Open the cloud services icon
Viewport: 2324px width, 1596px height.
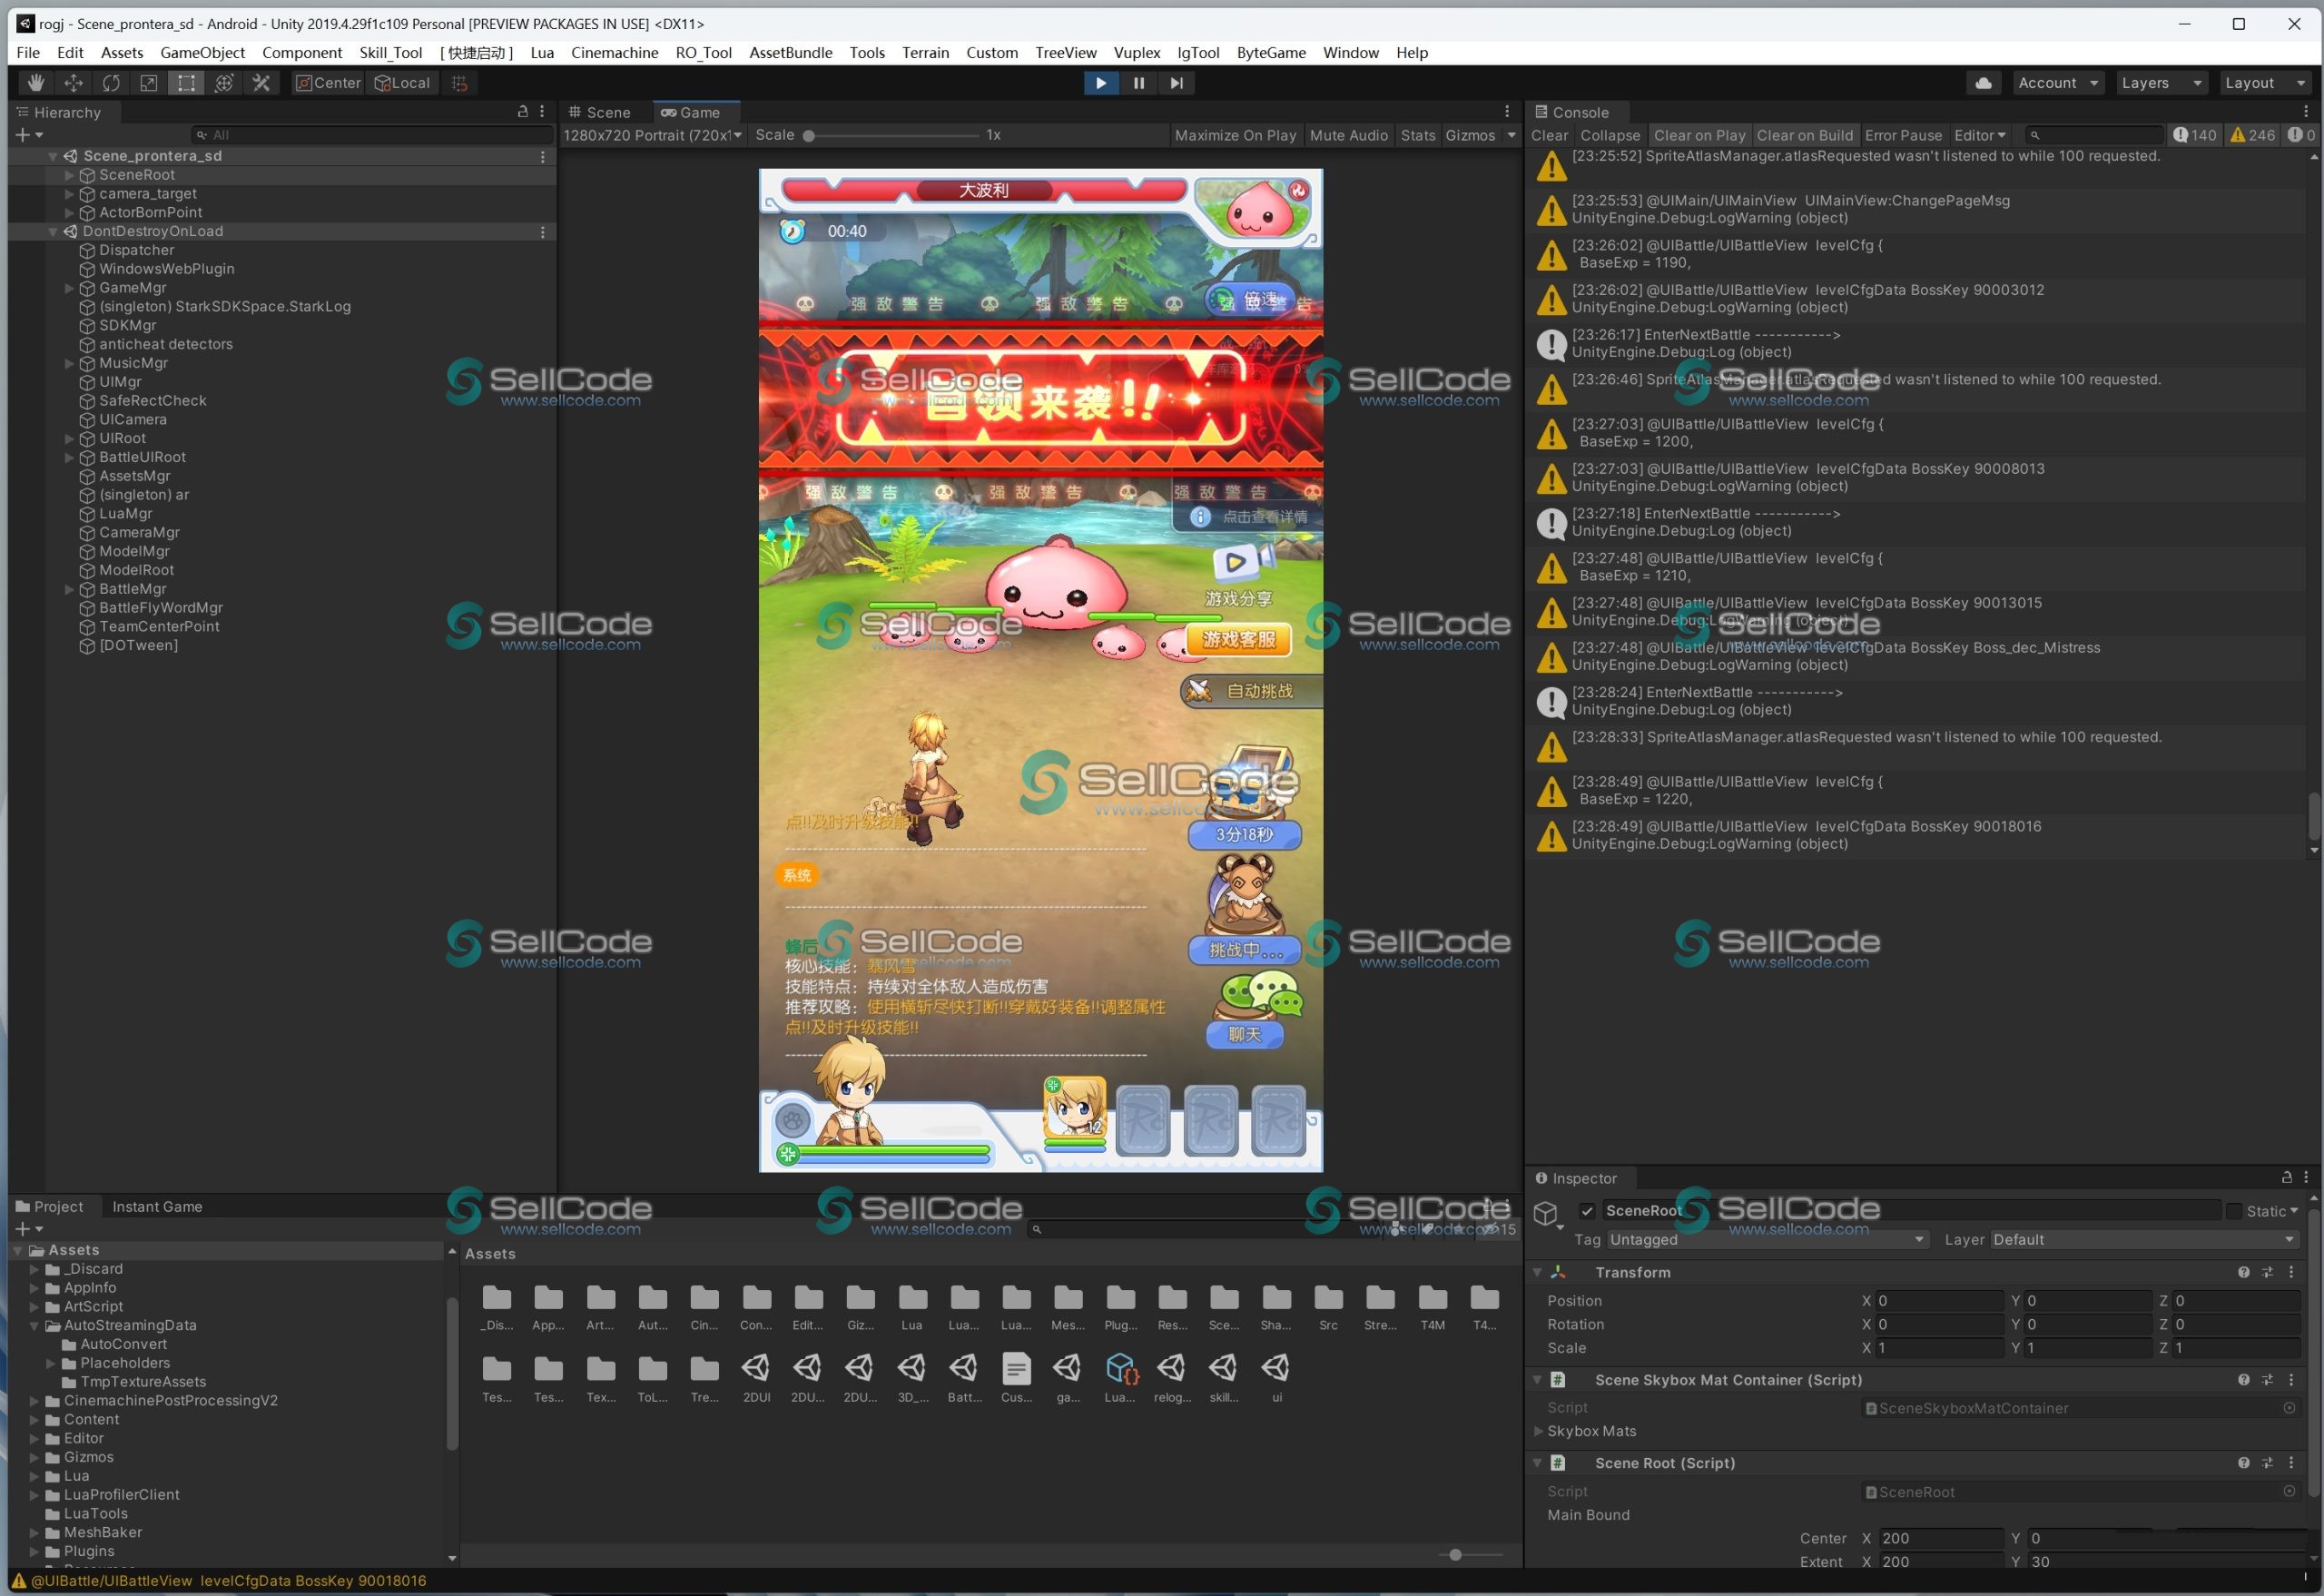(x=1983, y=83)
